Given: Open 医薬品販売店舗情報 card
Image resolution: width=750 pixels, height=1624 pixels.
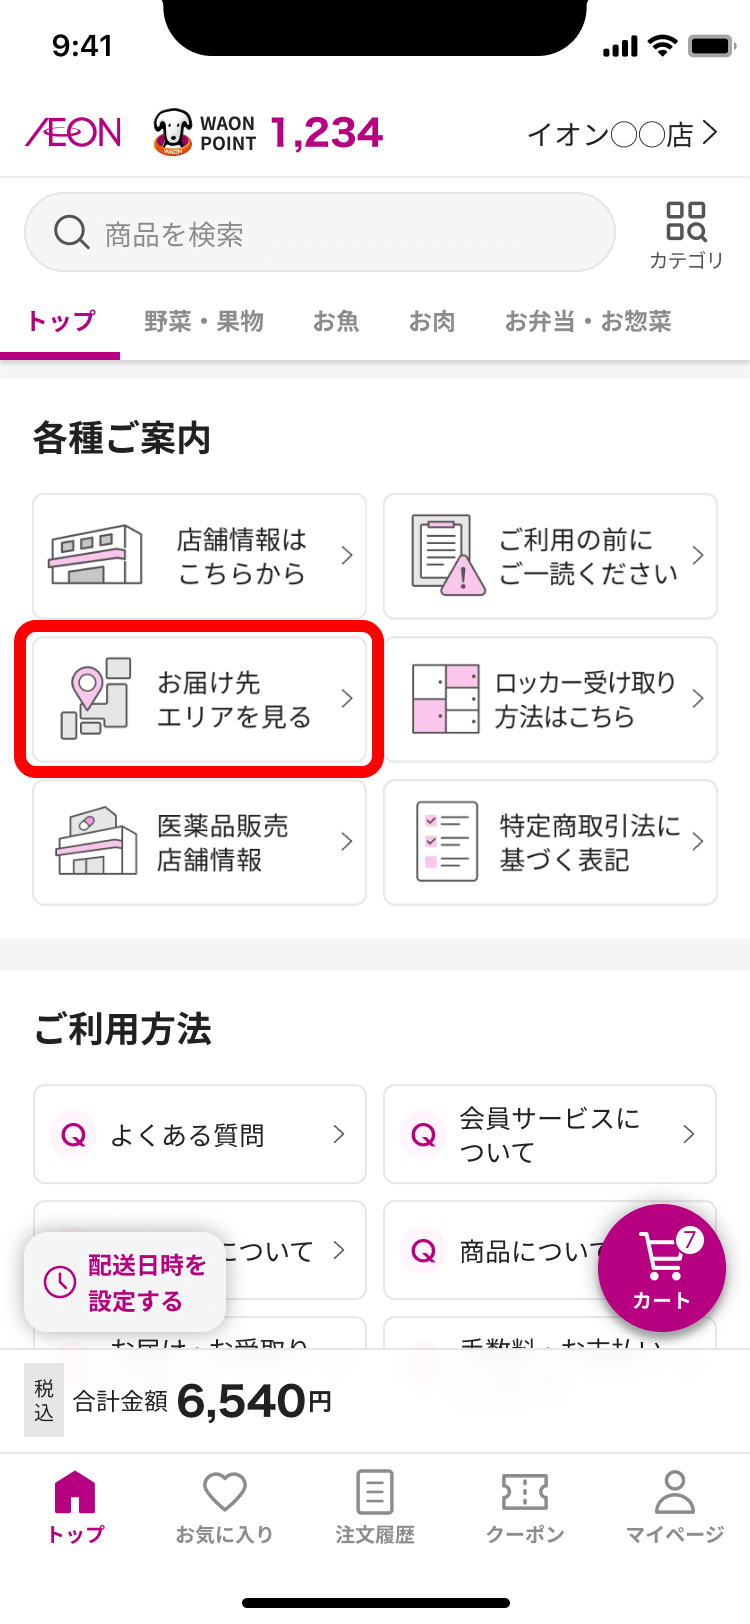Looking at the screenshot, I should 200,842.
